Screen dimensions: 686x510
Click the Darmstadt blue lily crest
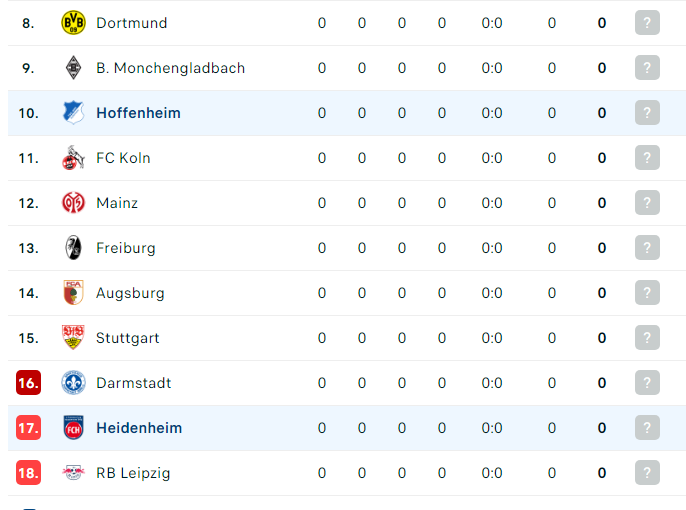coord(73,383)
